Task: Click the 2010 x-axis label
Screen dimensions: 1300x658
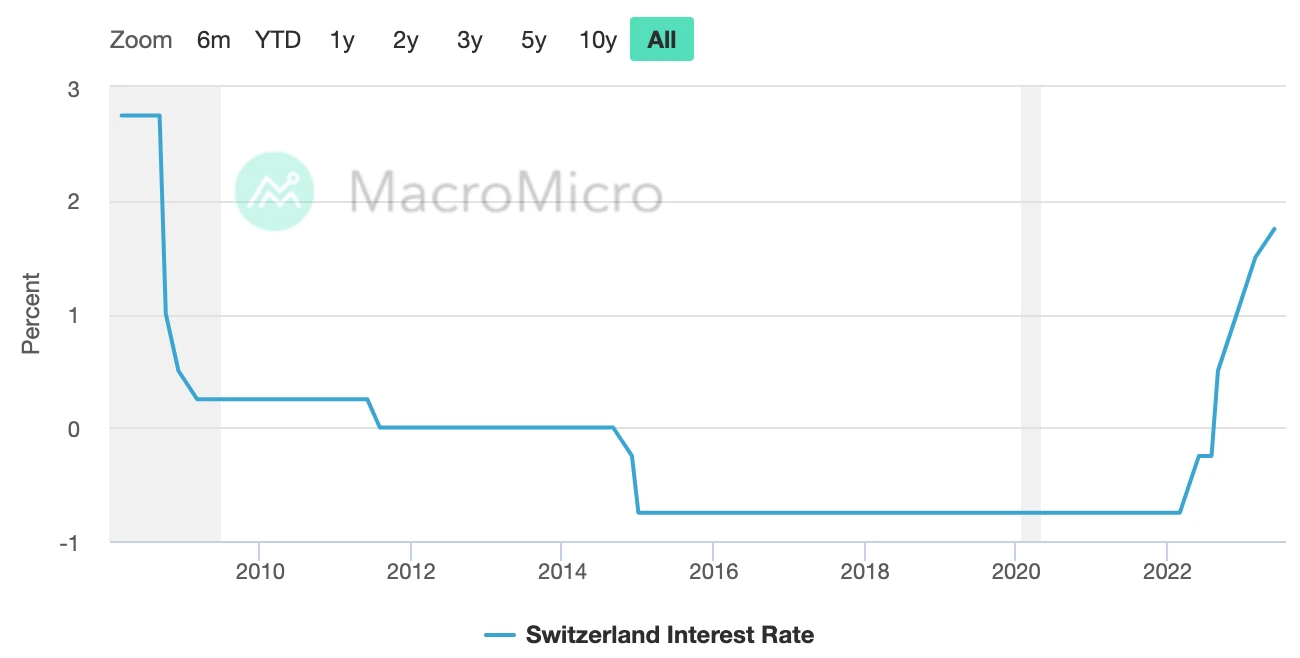Action: coord(259,572)
